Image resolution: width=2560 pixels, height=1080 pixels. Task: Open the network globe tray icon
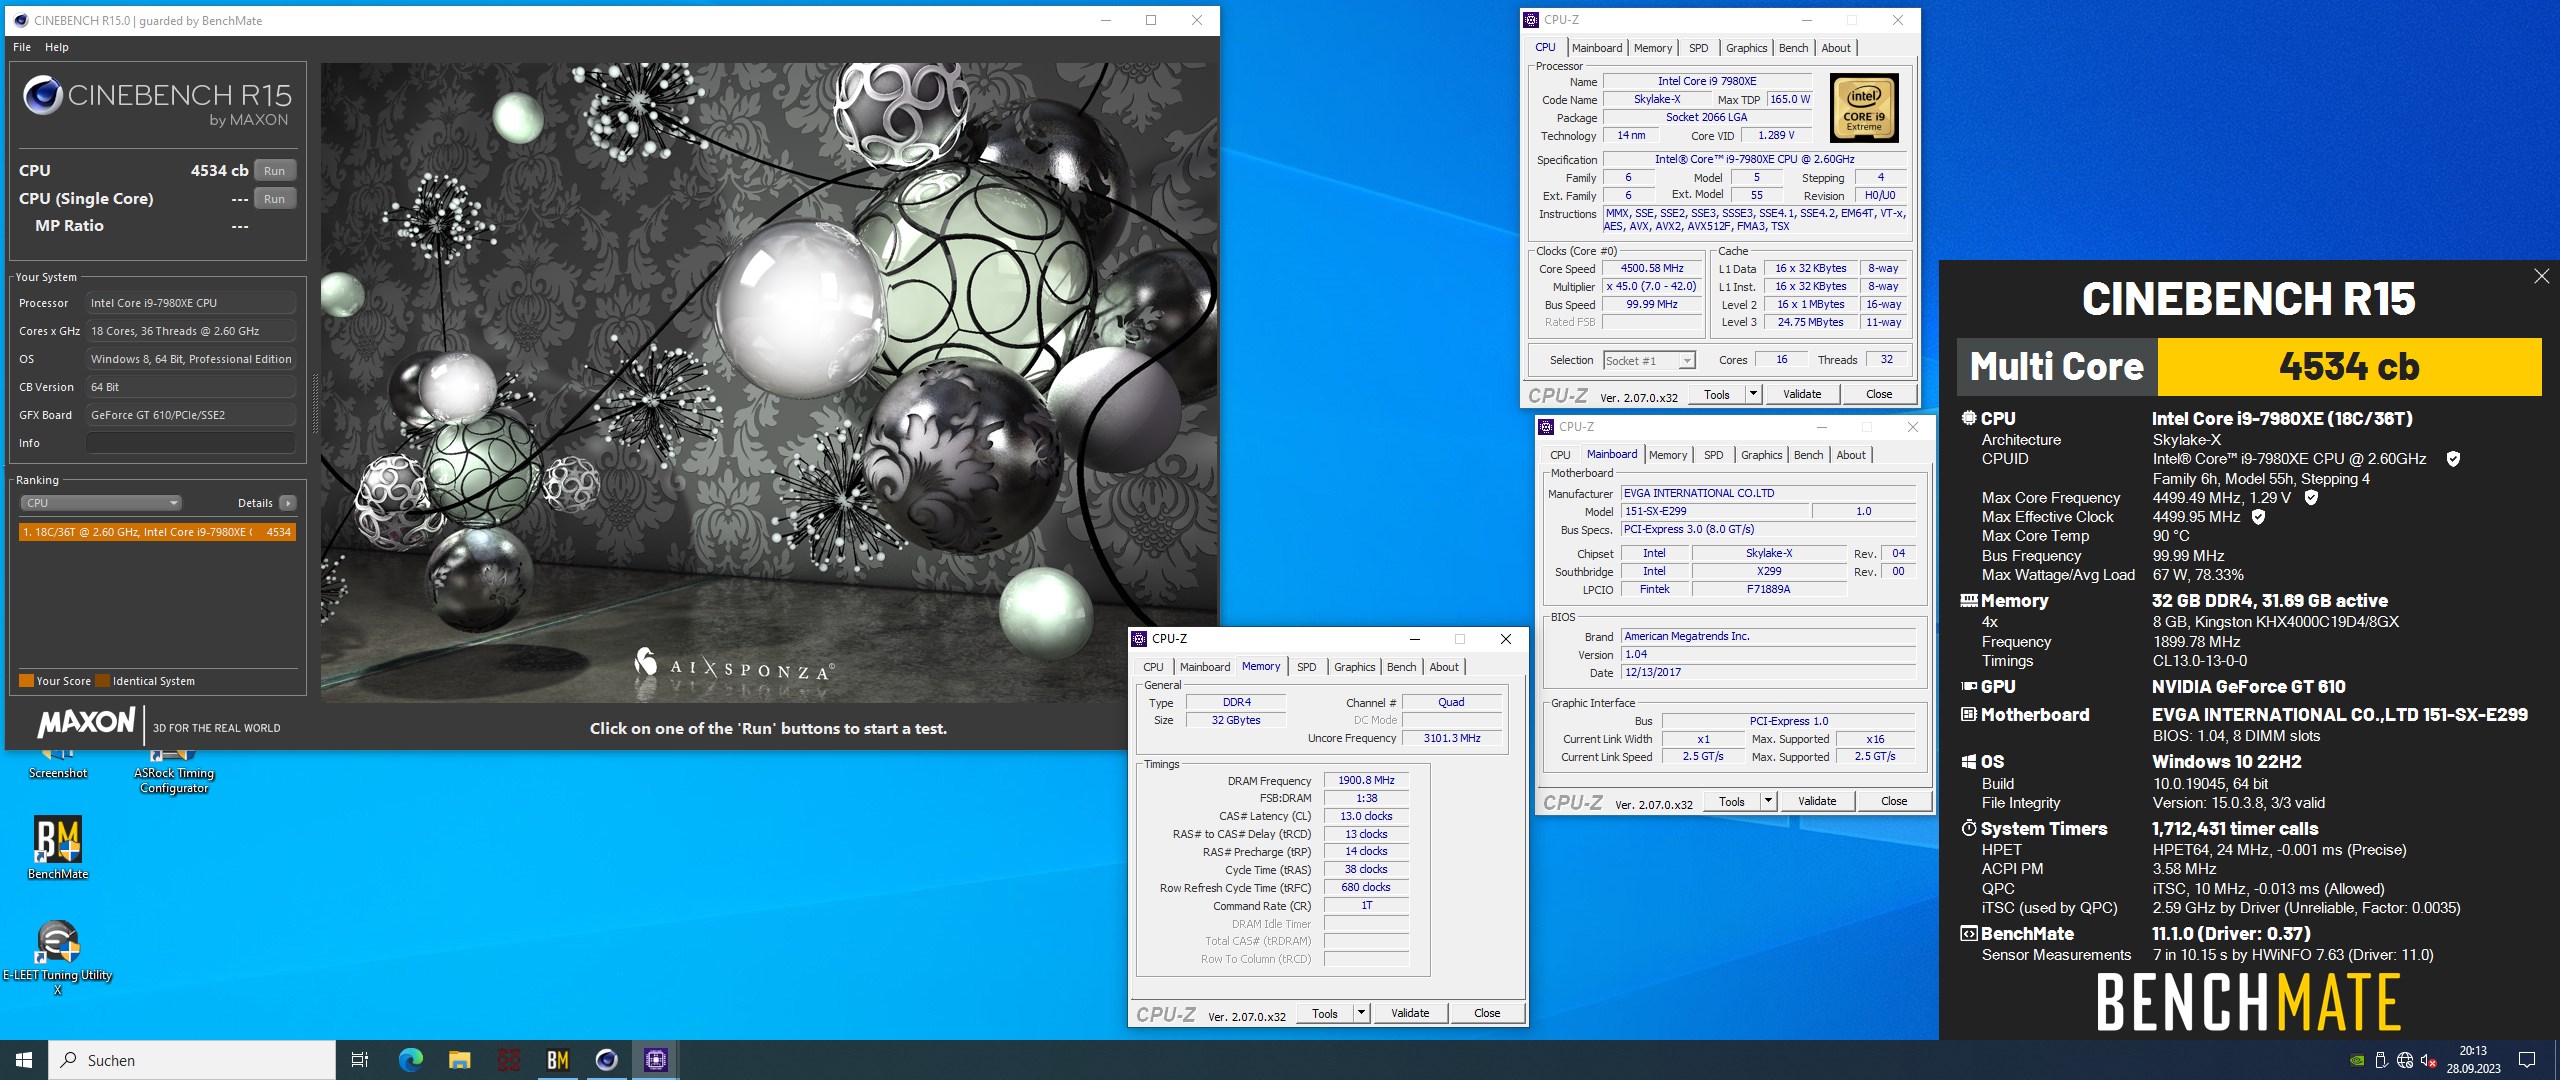[x=2405, y=1060]
